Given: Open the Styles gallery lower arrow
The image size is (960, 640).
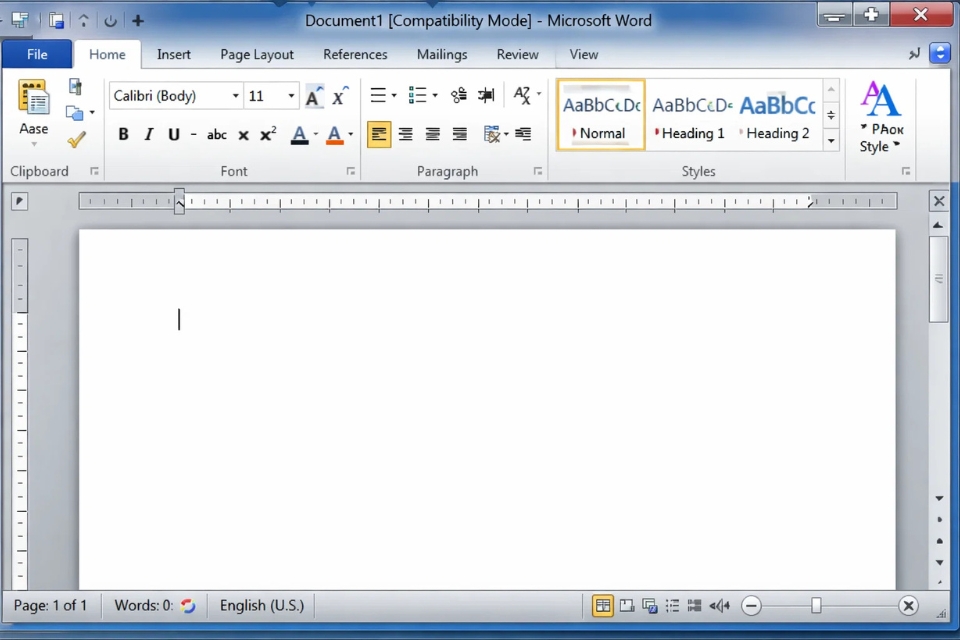Looking at the screenshot, I should point(831,141).
